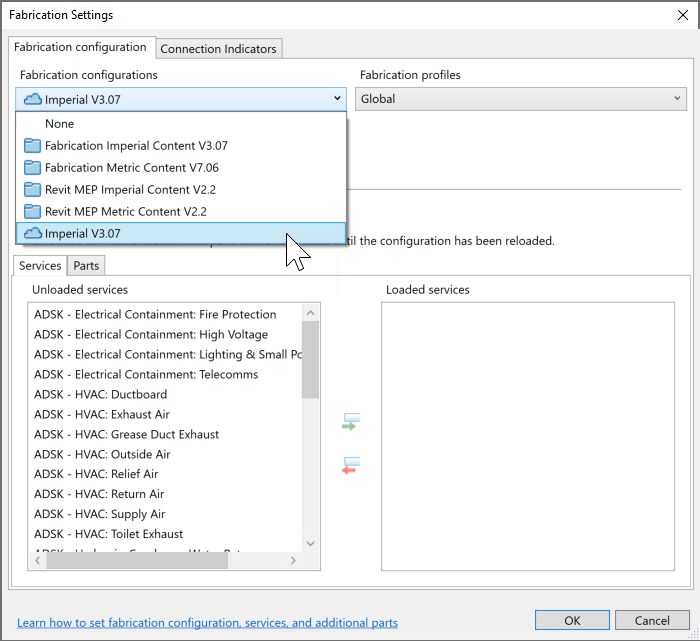Click cloud icon beside Imperial V3.07 list entry
This screenshot has width=700, height=641.
click(32, 234)
